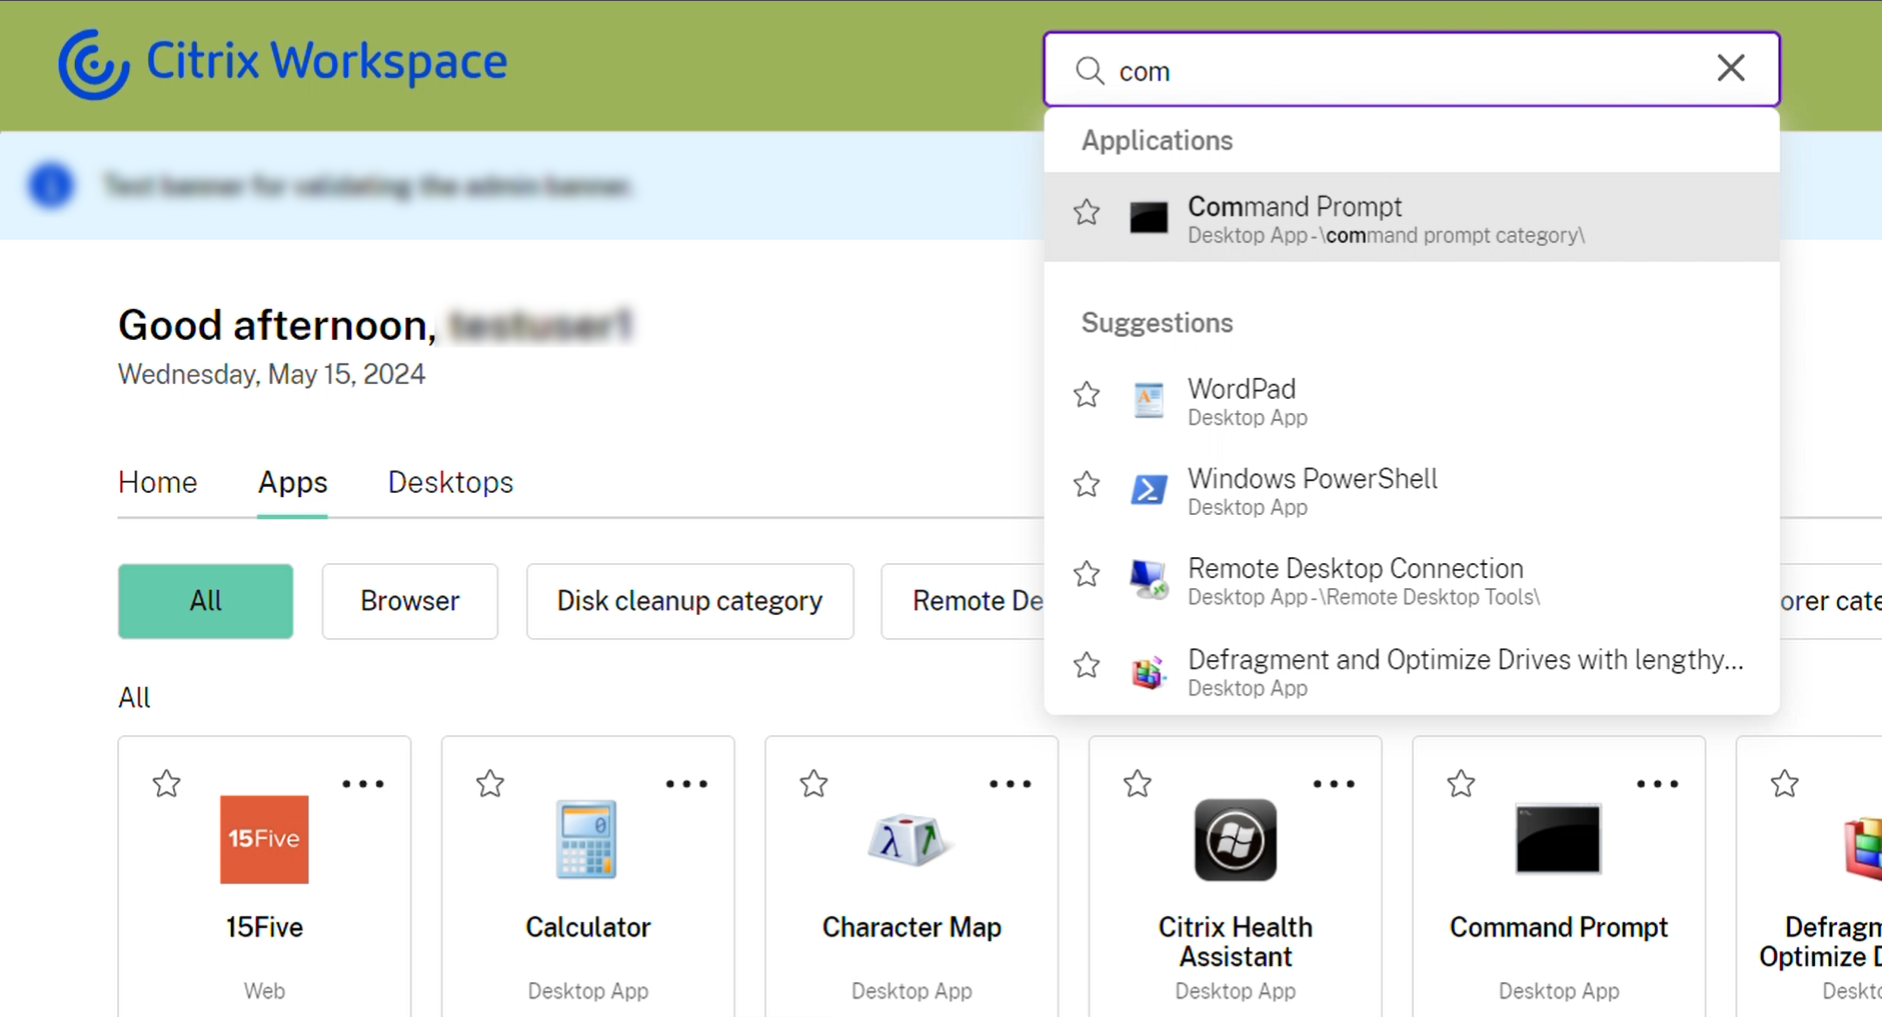Image resolution: width=1882 pixels, height=1017 pixels.
Task: Clear the search field with the X
Action: [1730, 68]
